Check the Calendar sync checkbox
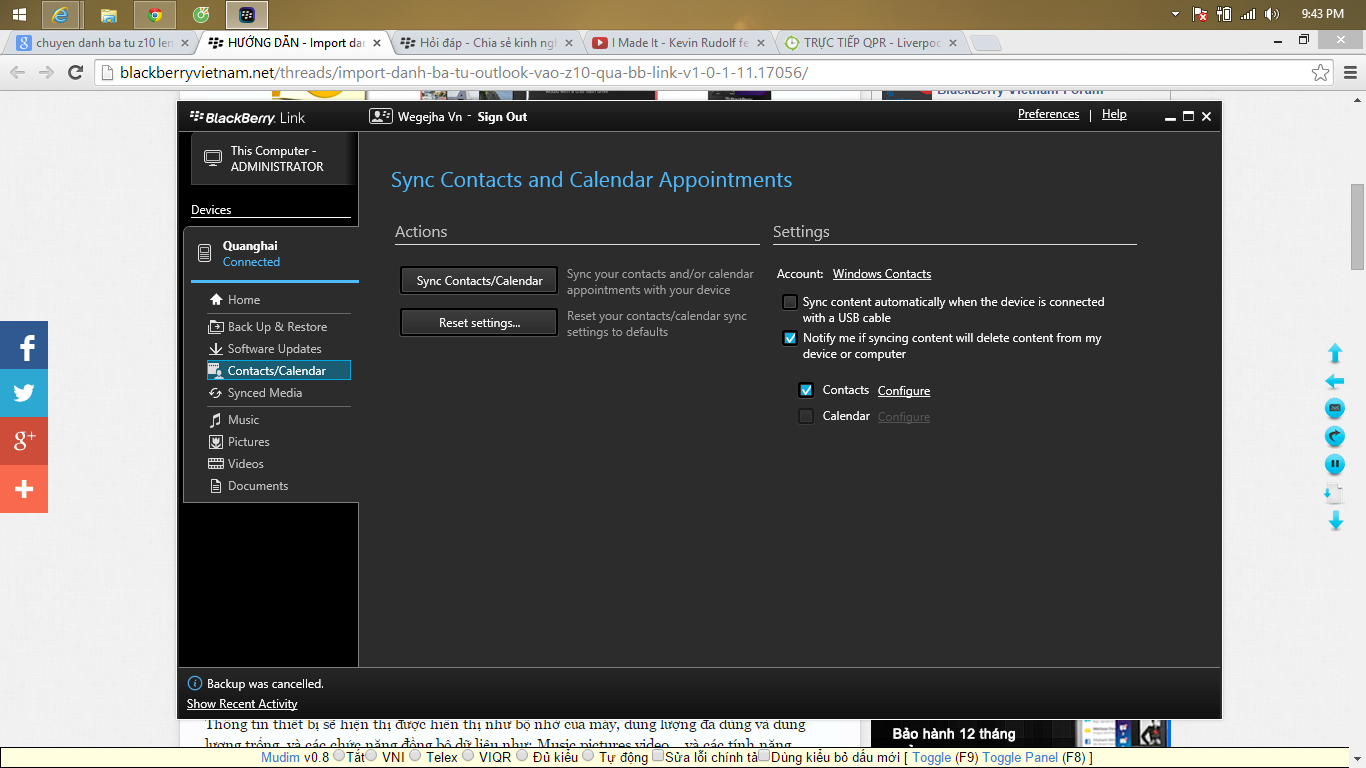 pos(806,416)
